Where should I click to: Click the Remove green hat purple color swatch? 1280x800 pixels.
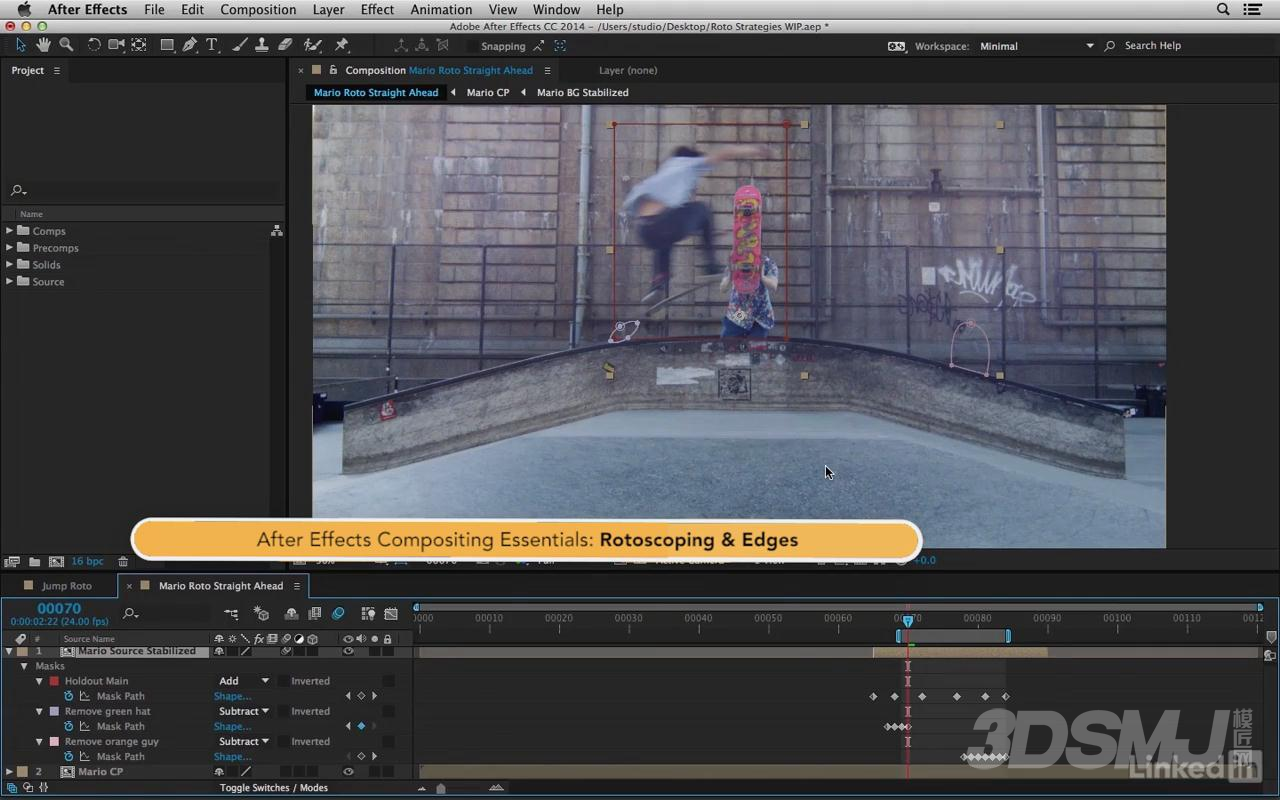pos(54,711)
